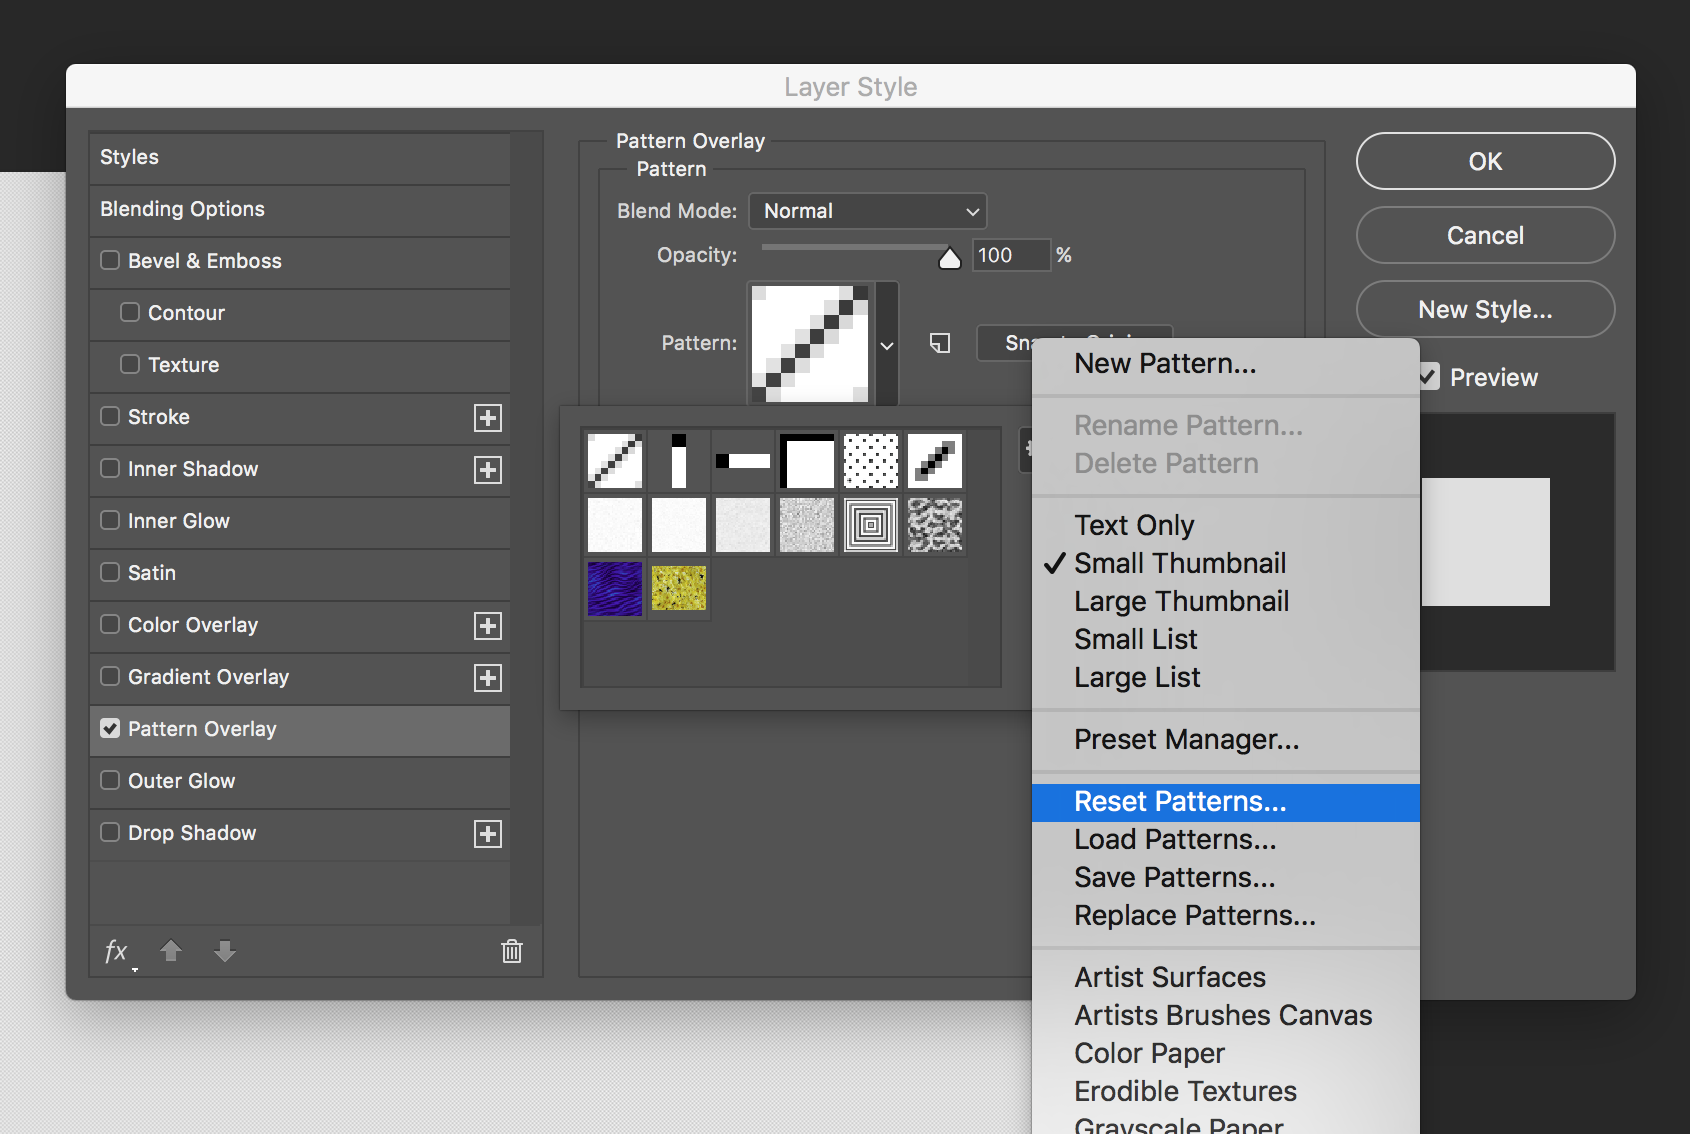Click the fx add layer style icon
Screen dimensions: 1690x1134
pos(117,951)
